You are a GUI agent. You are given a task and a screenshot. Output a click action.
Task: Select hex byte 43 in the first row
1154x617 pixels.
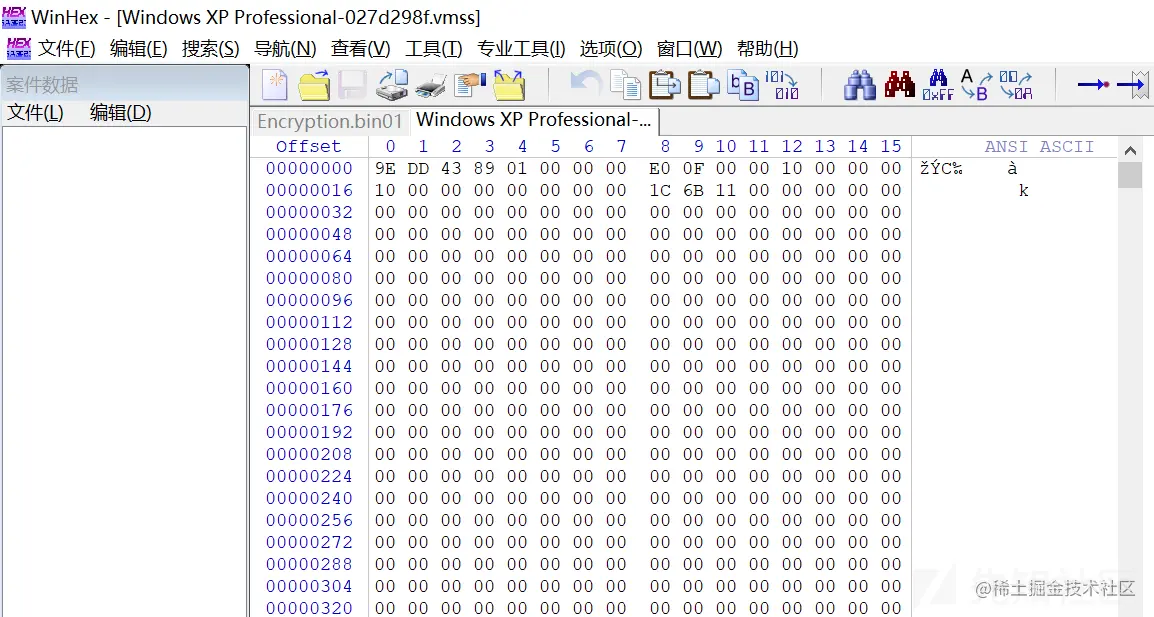pyautogui.click(x=451, y=169)
